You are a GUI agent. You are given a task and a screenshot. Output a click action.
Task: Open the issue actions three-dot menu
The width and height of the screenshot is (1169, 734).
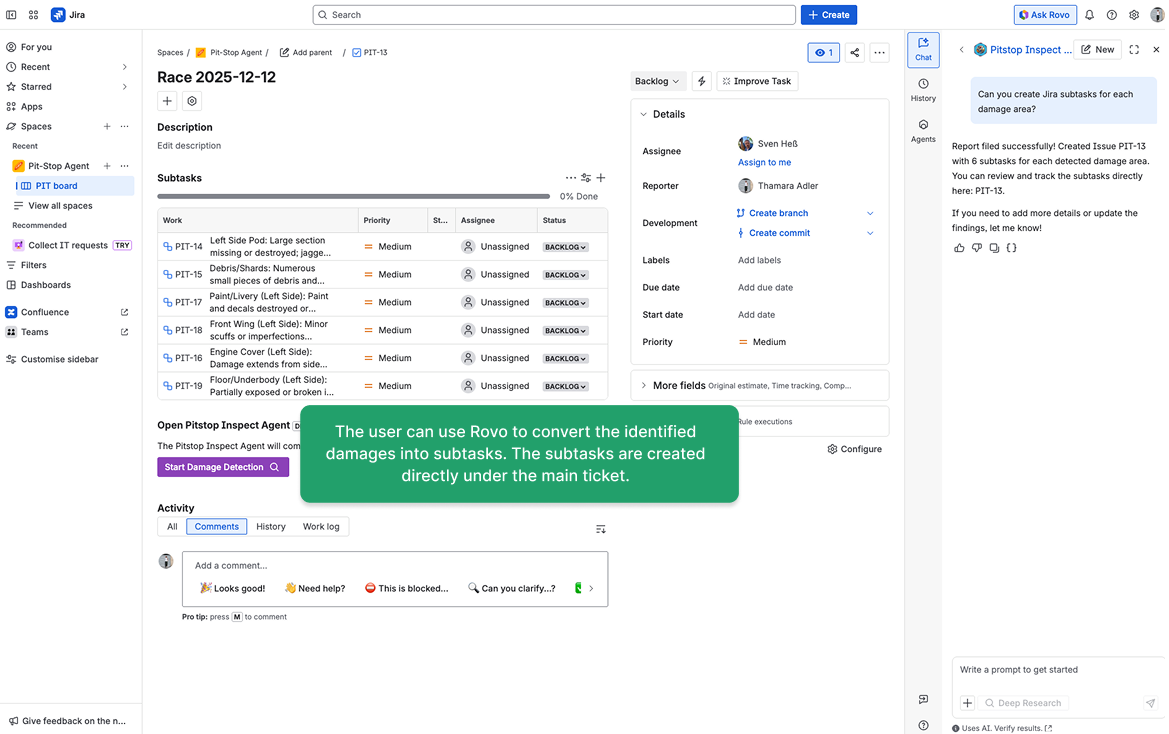click(x=880, y=53)
